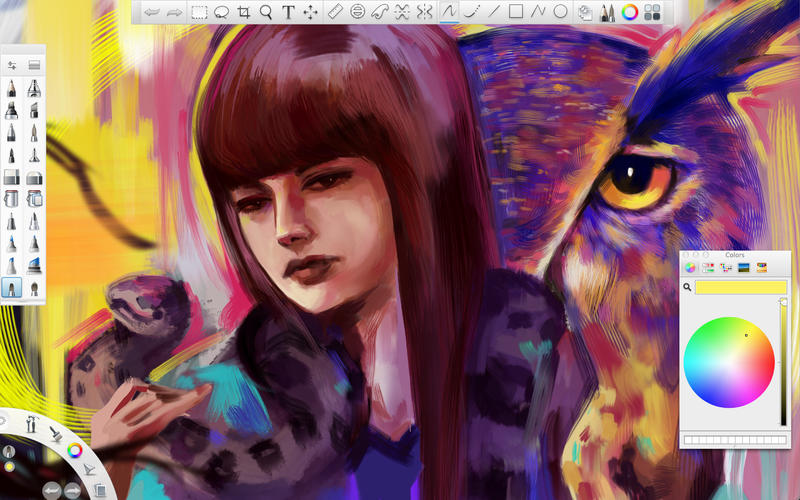Image resolution: width=800 pixels, height=500 pixels.
Task: Switch to Image Palettes tab in Colors
Action: tap(743, 267)
